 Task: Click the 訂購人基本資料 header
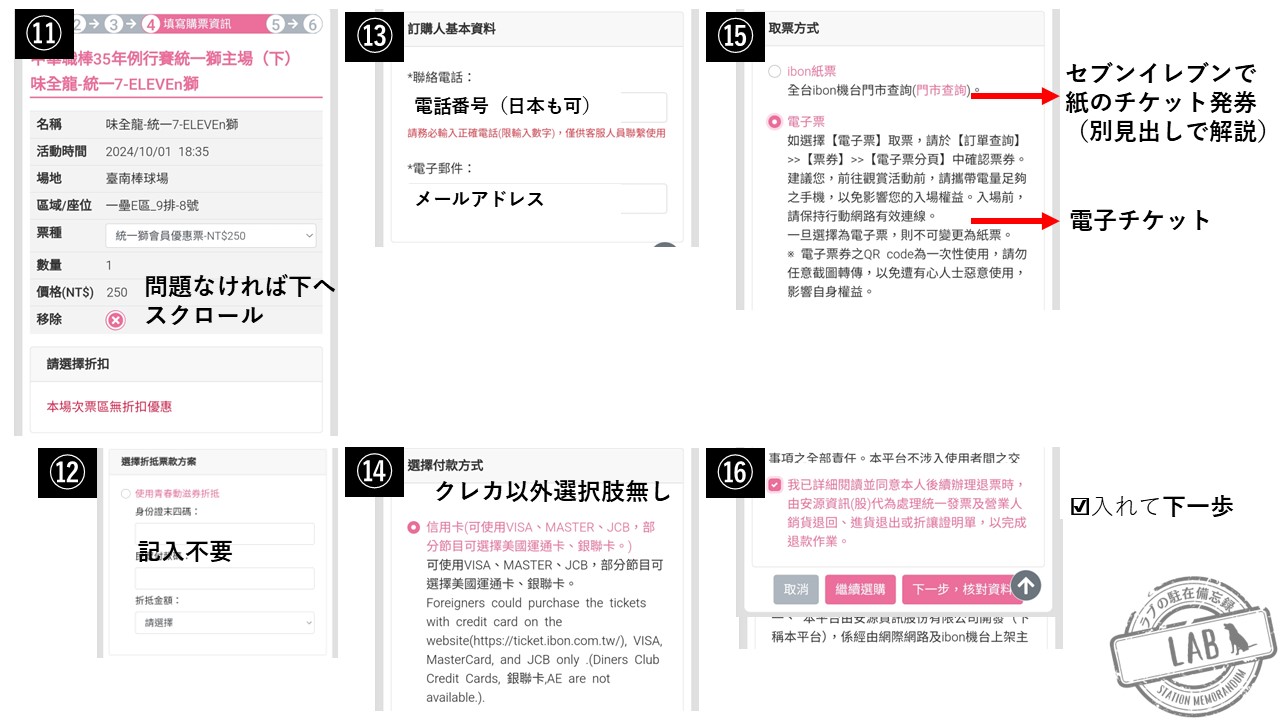(452, 29)
